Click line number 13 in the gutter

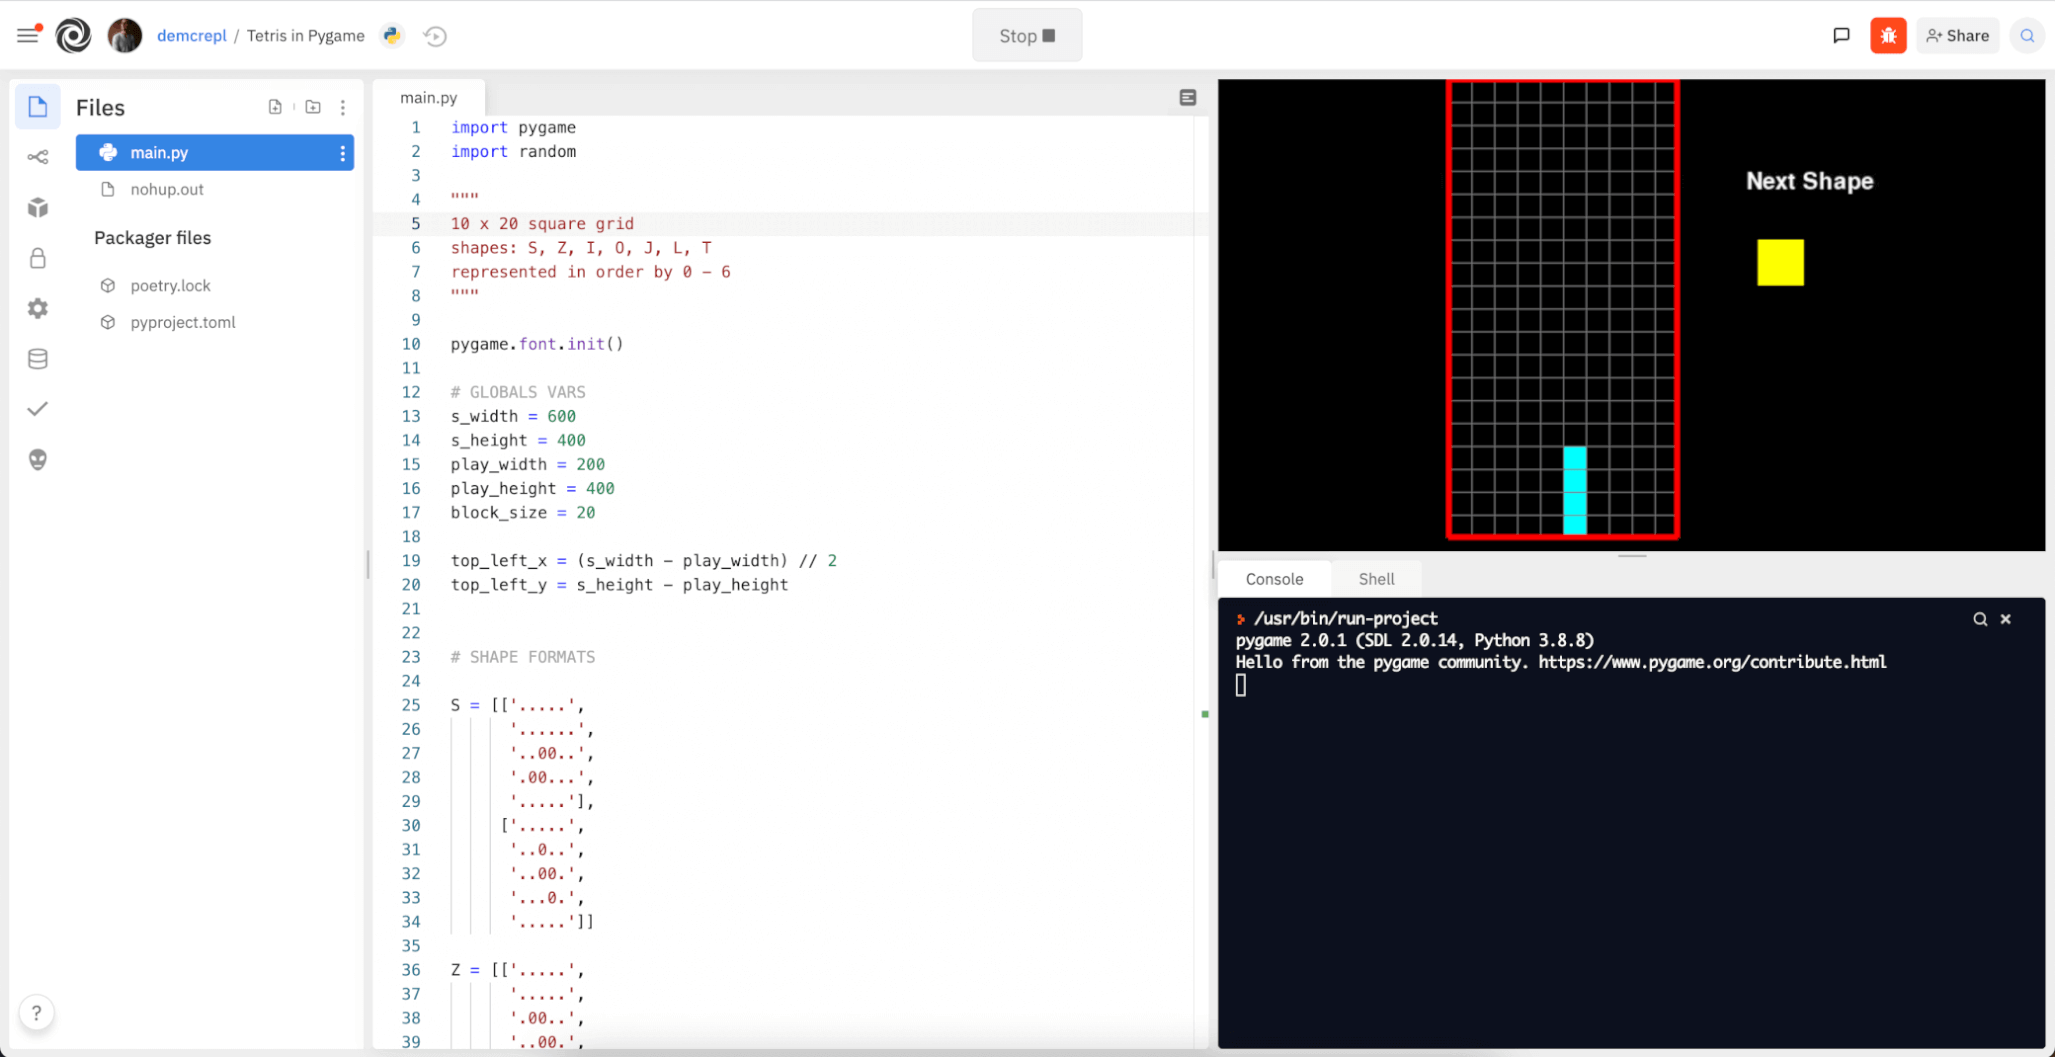pyautogui.click(x=411, y=416)
